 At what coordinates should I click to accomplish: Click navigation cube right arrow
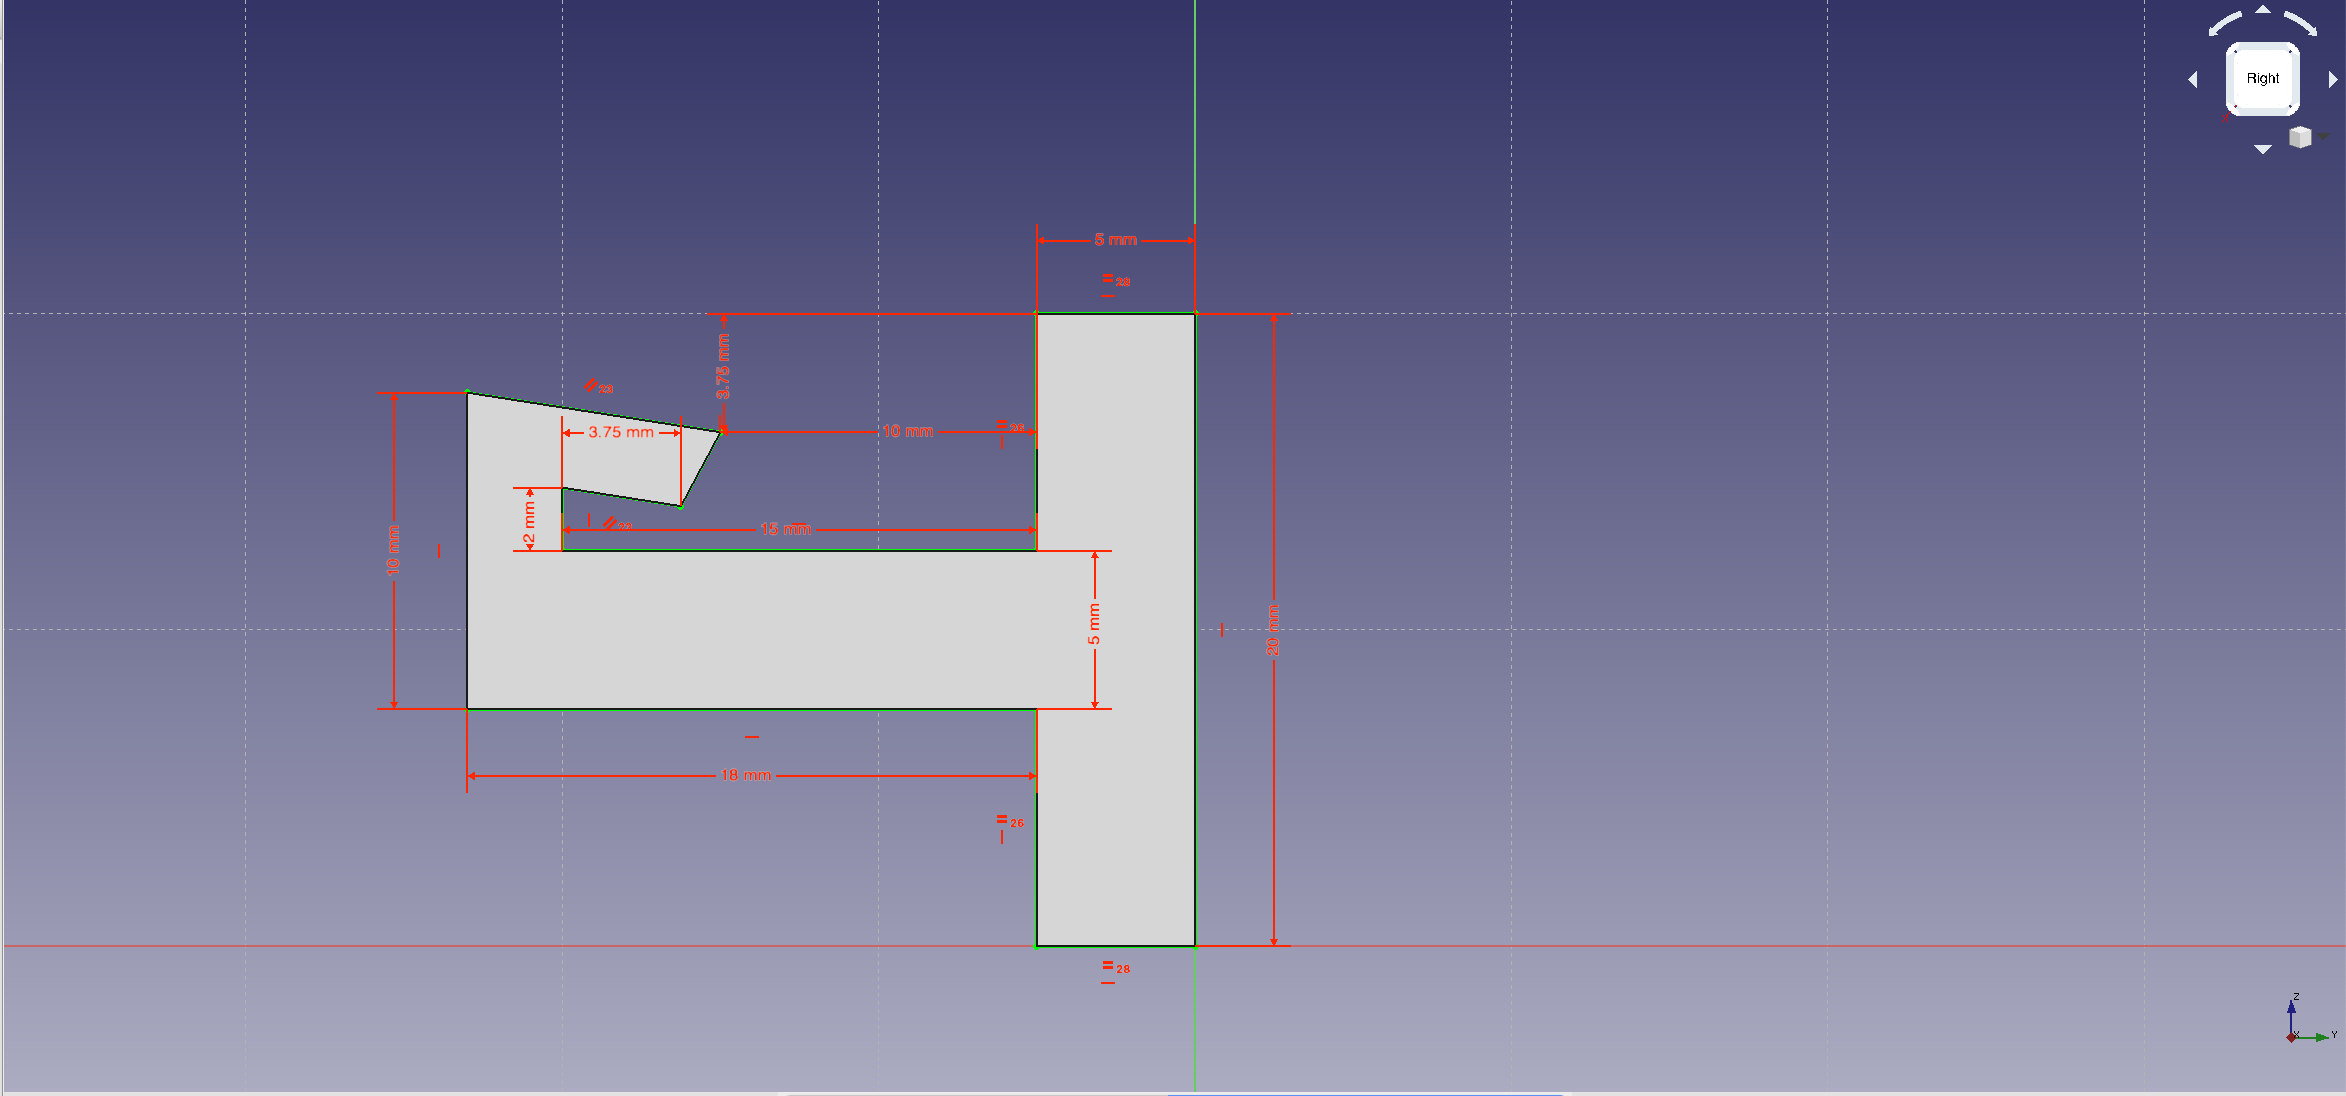(2332, 79)
